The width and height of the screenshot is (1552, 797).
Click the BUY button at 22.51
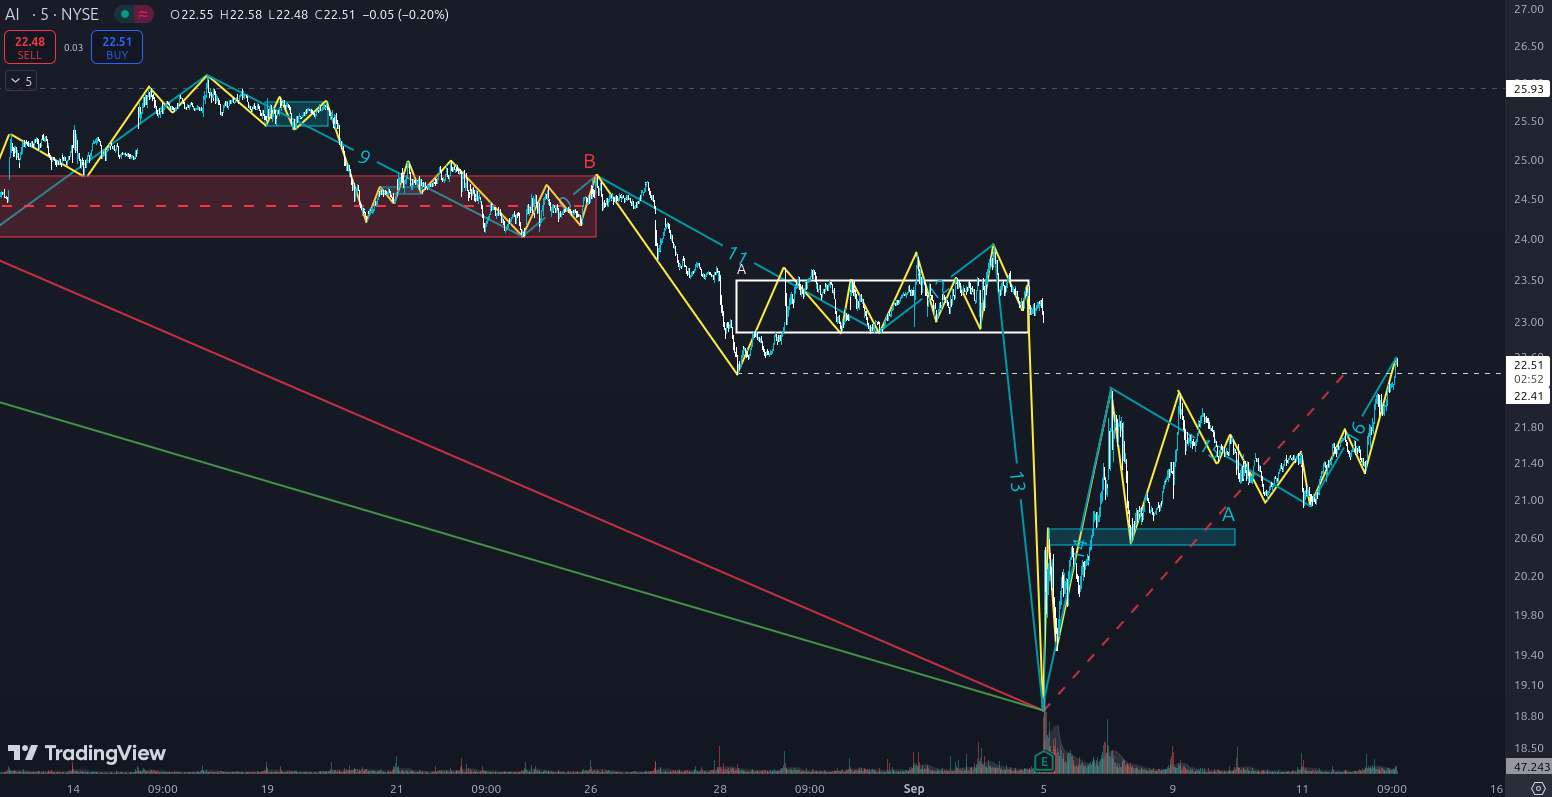[117, 47]
